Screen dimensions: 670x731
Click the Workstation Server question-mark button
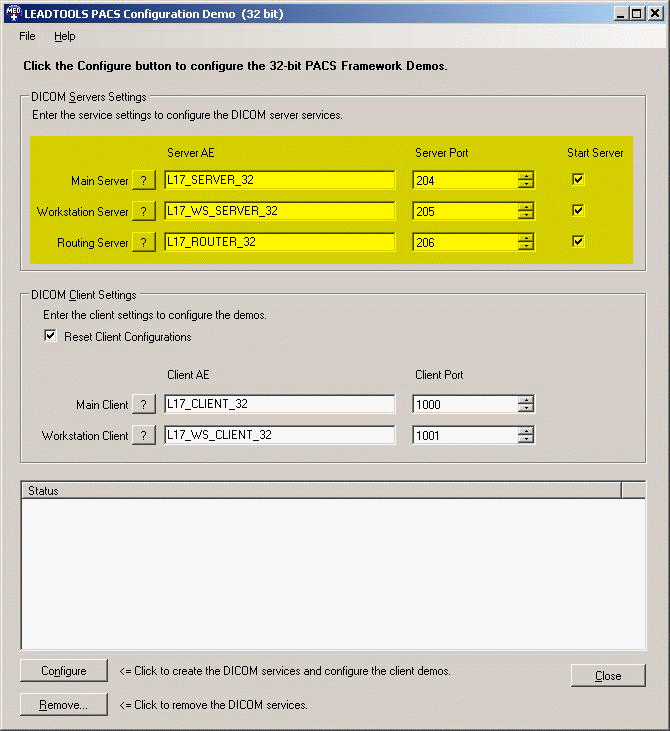144,212
